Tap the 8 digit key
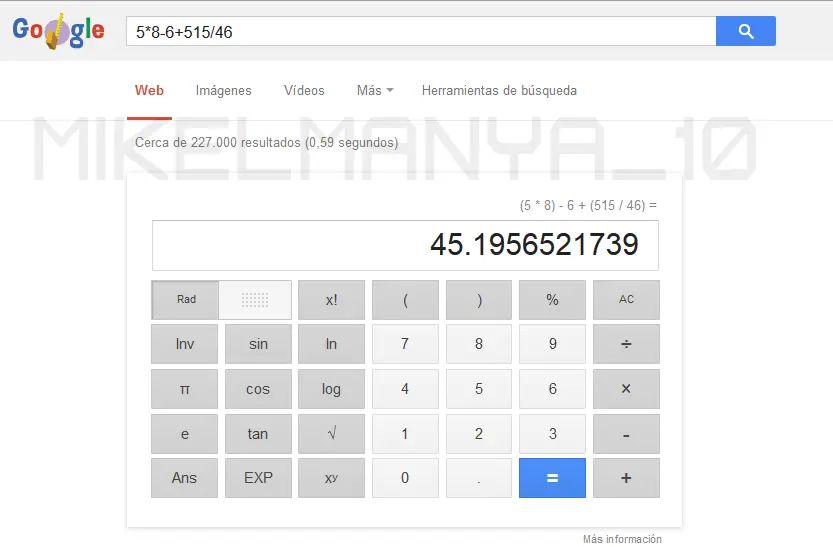 (479, 344)
